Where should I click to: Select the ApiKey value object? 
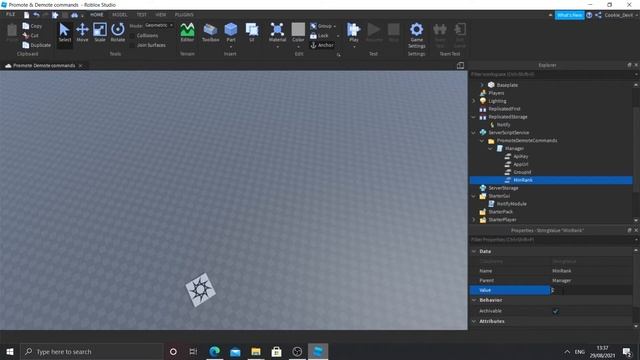pos(520,156)
